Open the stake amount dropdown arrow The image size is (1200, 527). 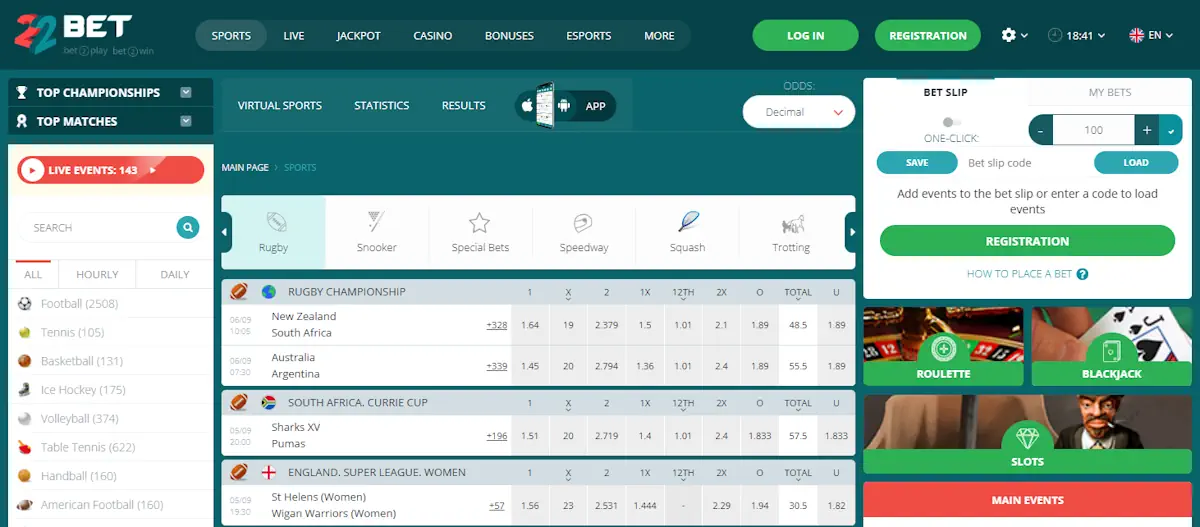click(1171, 130)
